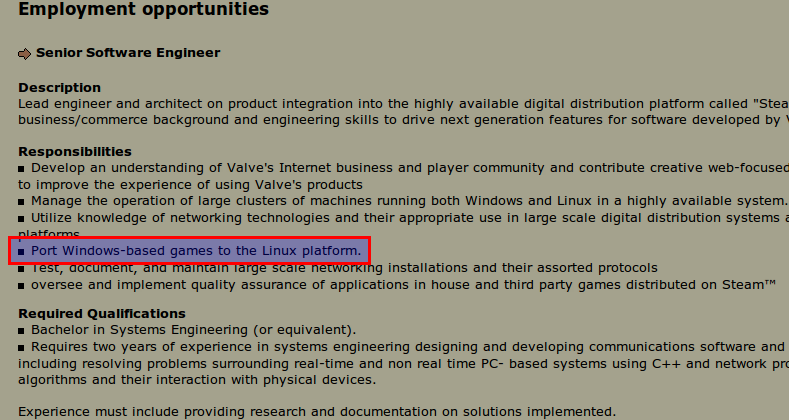Click the 'Employment opportunities' heading

pos(144,11)
